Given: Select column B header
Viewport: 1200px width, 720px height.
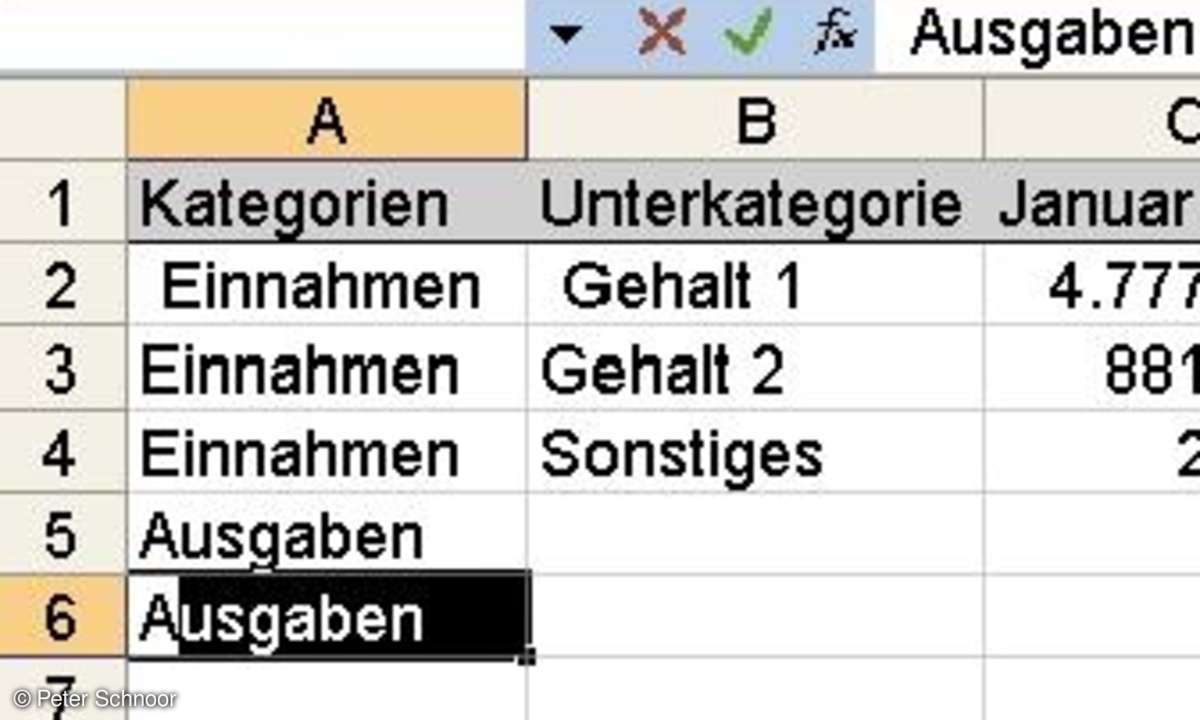Looking at the screenshot, I should point(755,121).
